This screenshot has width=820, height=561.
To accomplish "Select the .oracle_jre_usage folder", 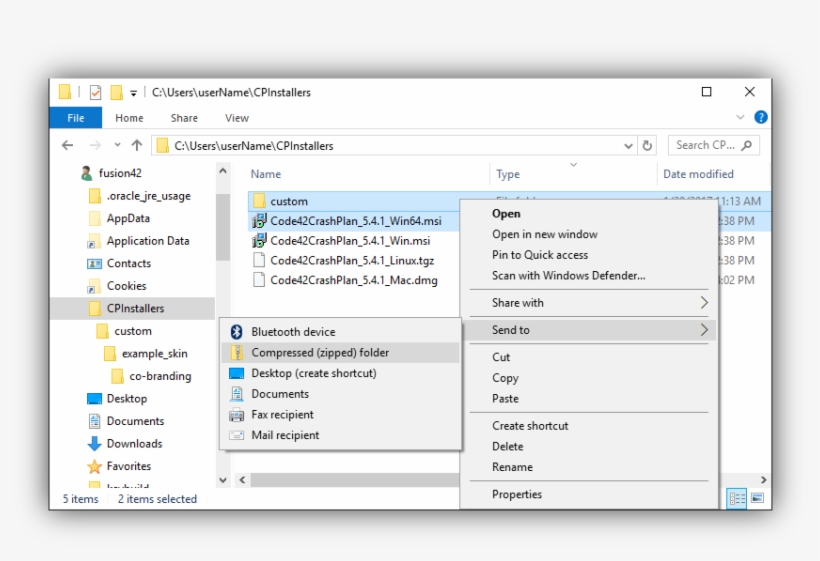I will [x=148, y=196].
